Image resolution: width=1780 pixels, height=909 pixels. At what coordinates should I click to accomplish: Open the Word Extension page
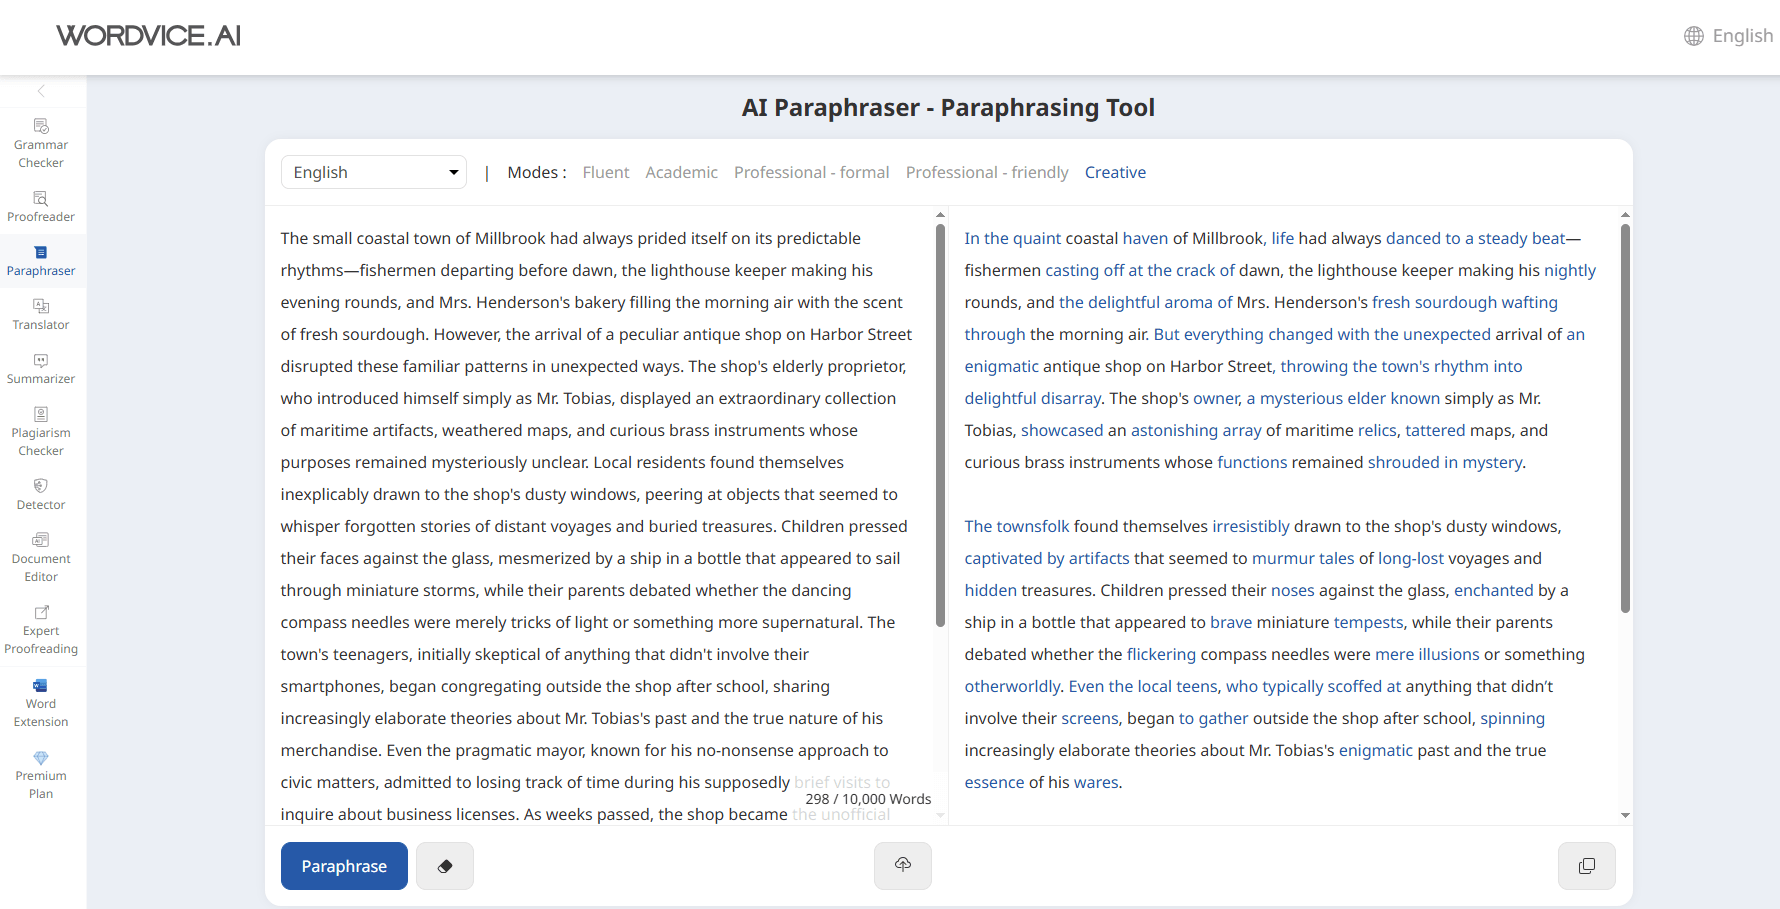[41, 702]
